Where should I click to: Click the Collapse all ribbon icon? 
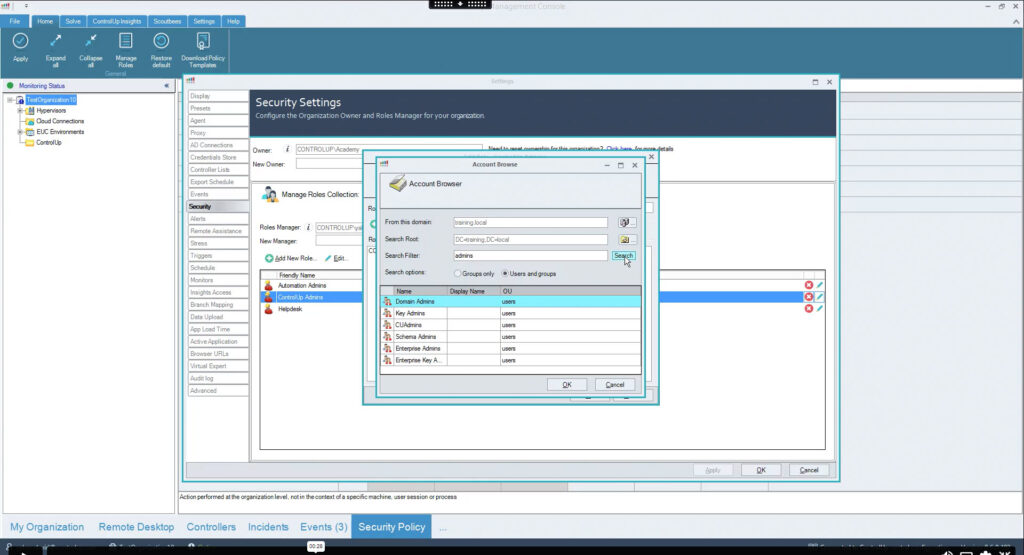click(x=90, y=41)
